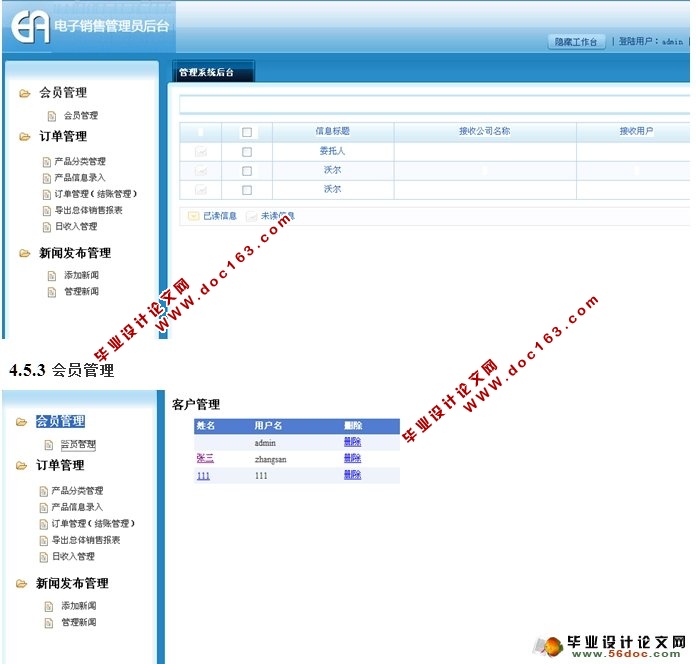
Task: Open 导出总体销售报表 in upper sidebar
Action: pos(88,210)
